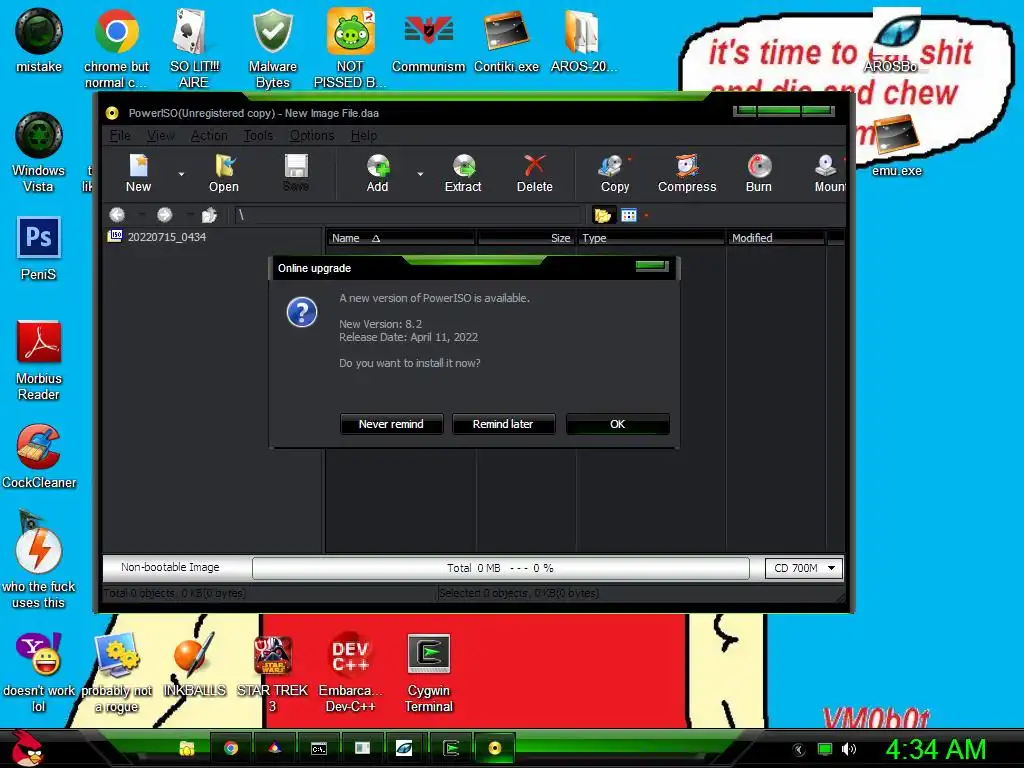Click the Never remind button

(391, 424)
